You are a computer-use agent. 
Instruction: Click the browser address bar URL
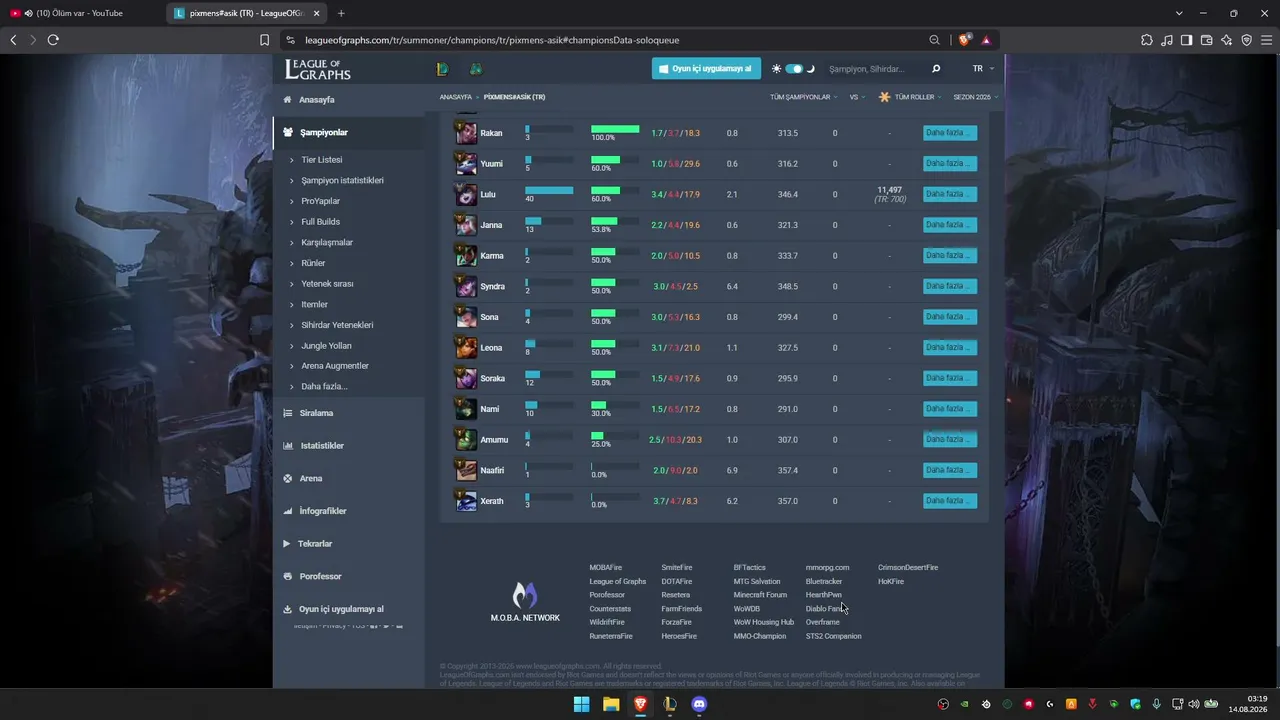pos(492,40)
